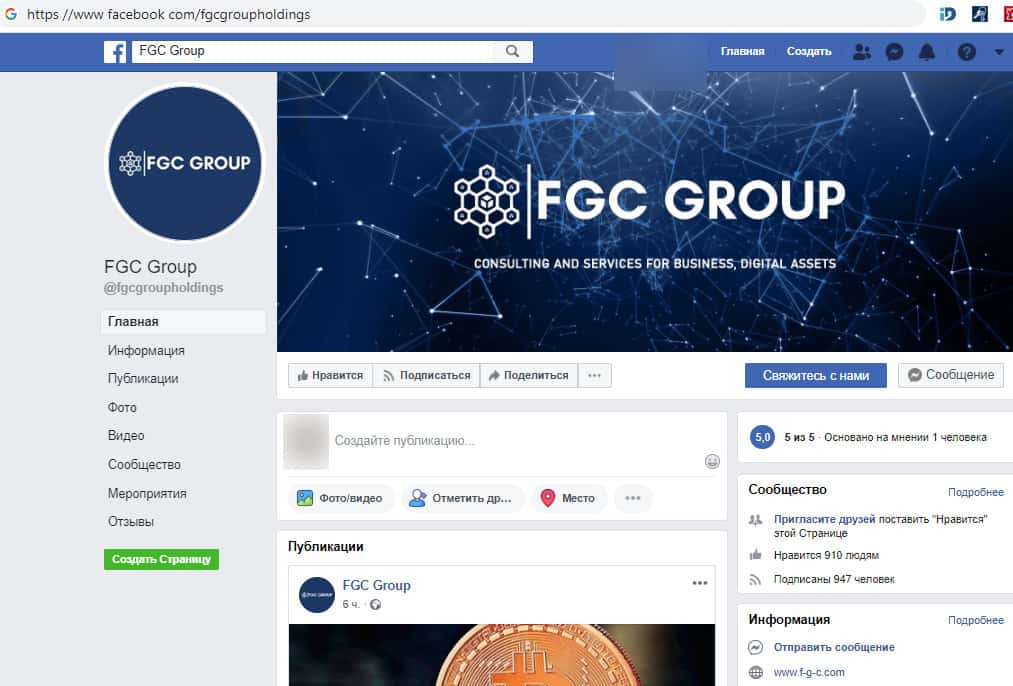Click the search magnifier icon
Viewport: 1013px width, 686px height.
(x=512, y=52)
